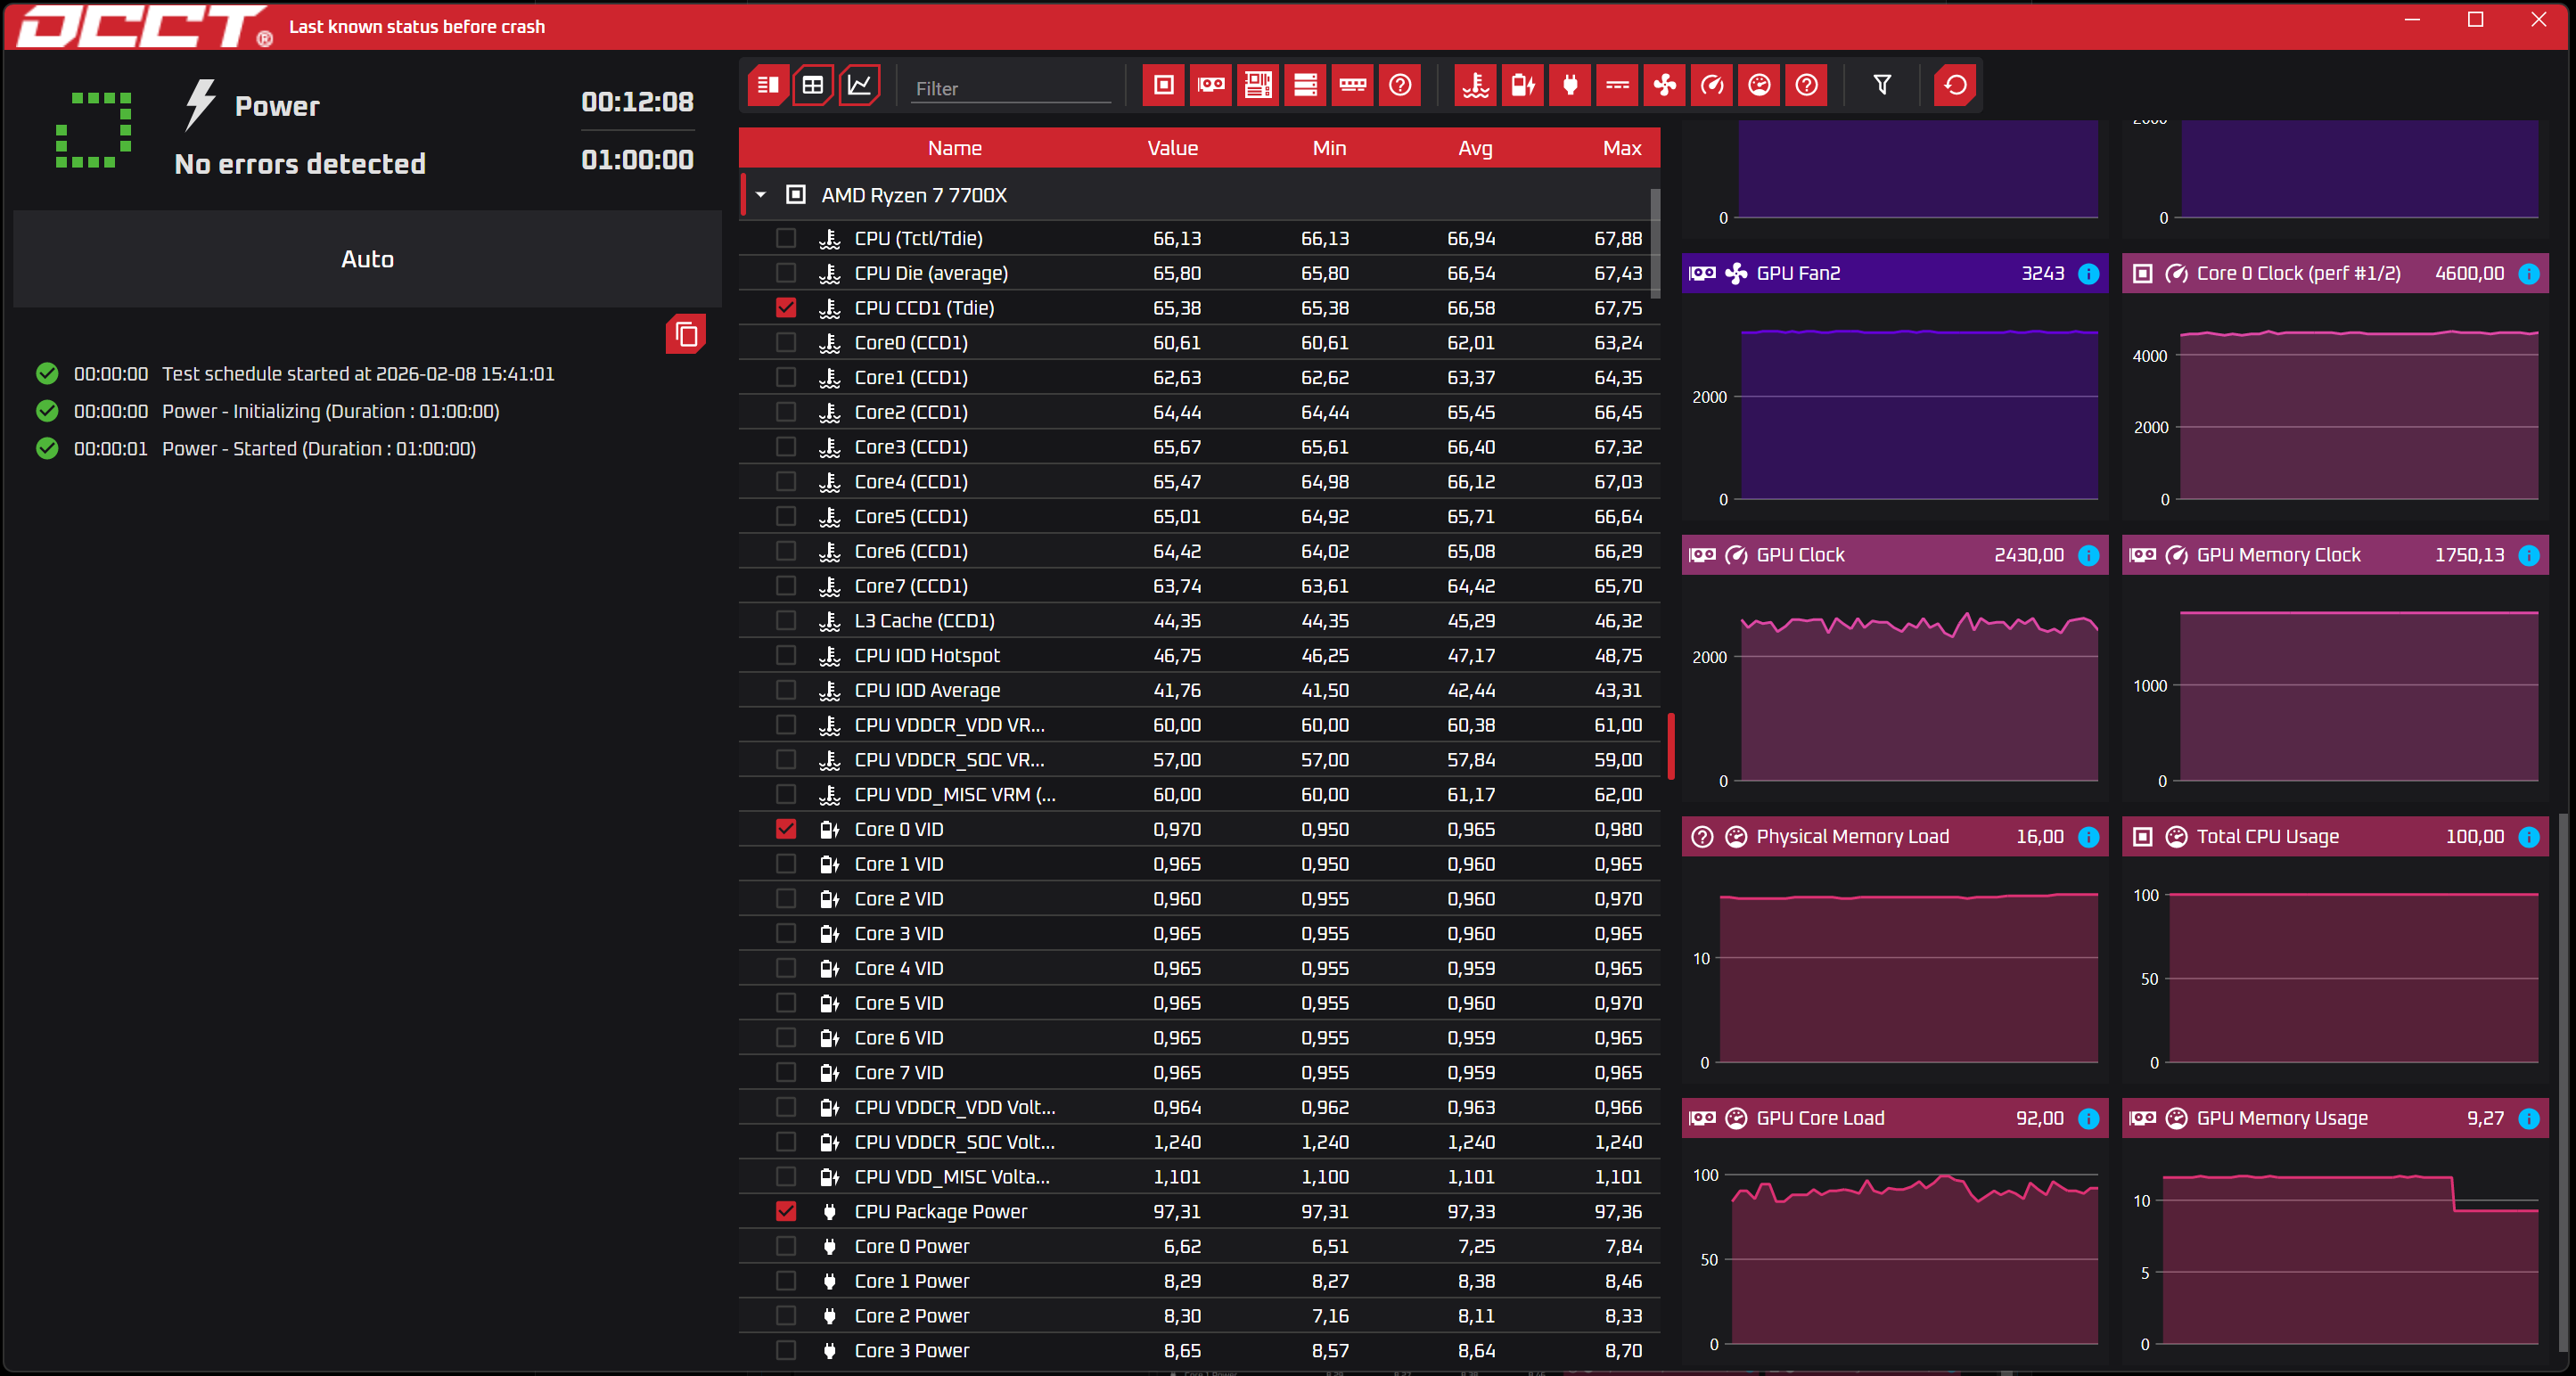Select the Total CPU Usage graph header

click(x=2335, y=837)
